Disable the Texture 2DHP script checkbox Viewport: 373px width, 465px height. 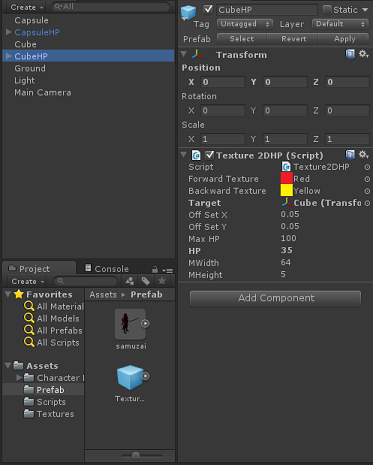(x=209, y=155)
